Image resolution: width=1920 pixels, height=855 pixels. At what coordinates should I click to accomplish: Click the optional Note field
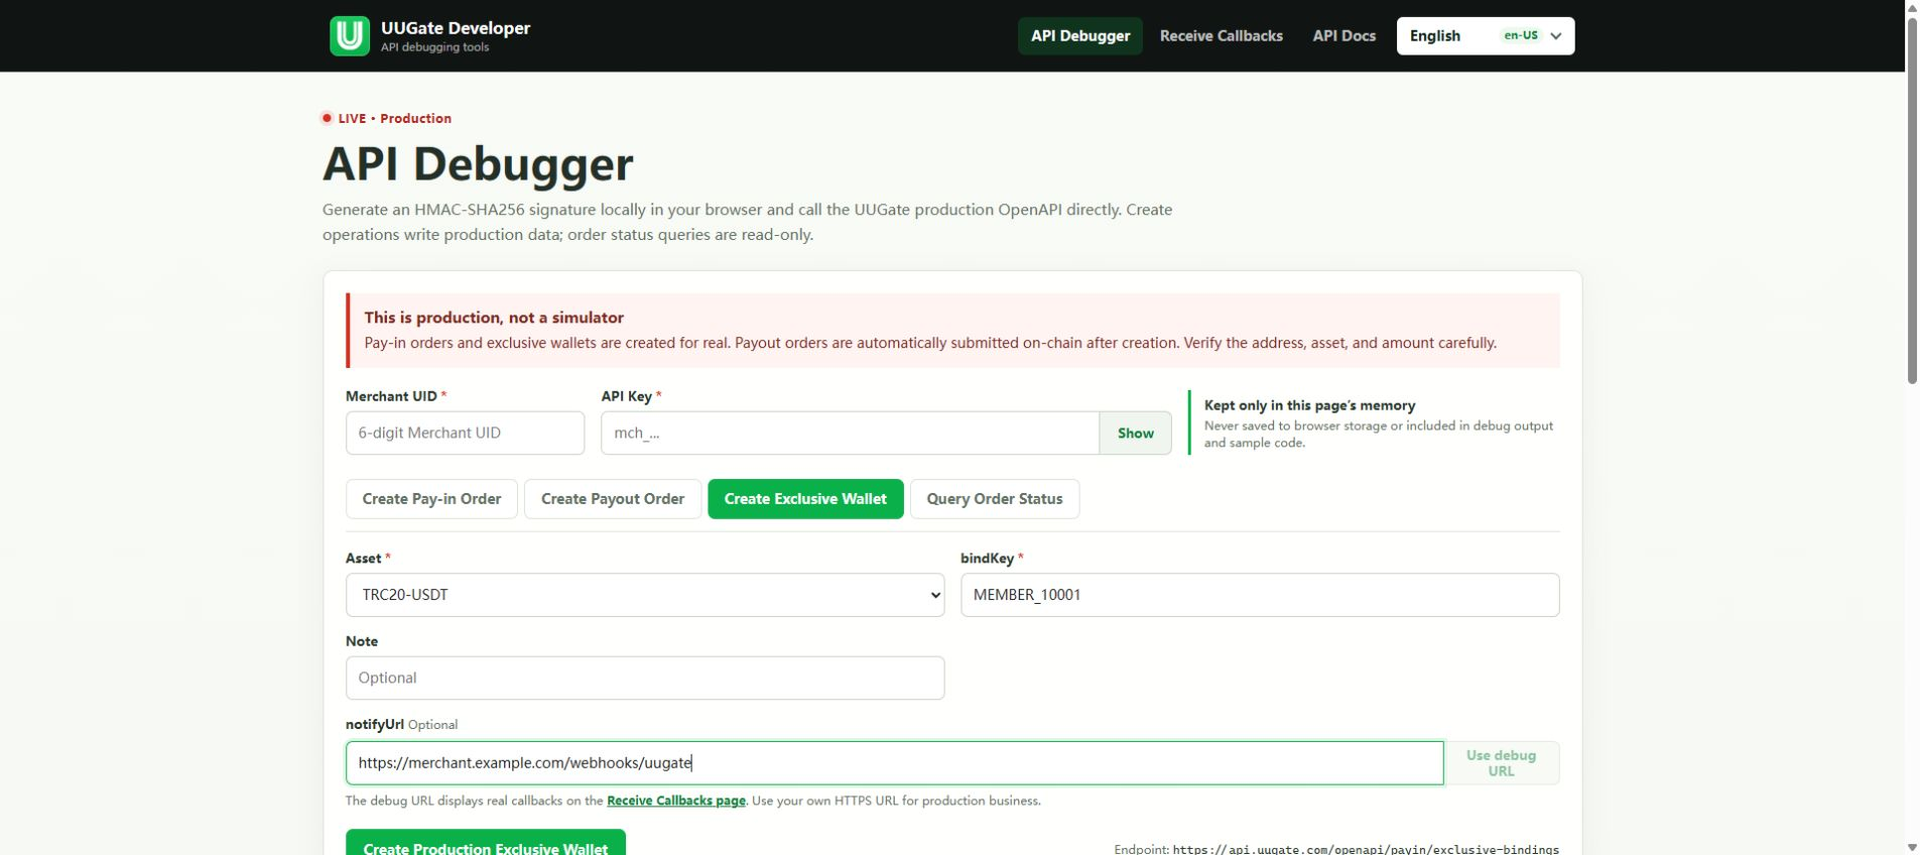coord(645,678)
